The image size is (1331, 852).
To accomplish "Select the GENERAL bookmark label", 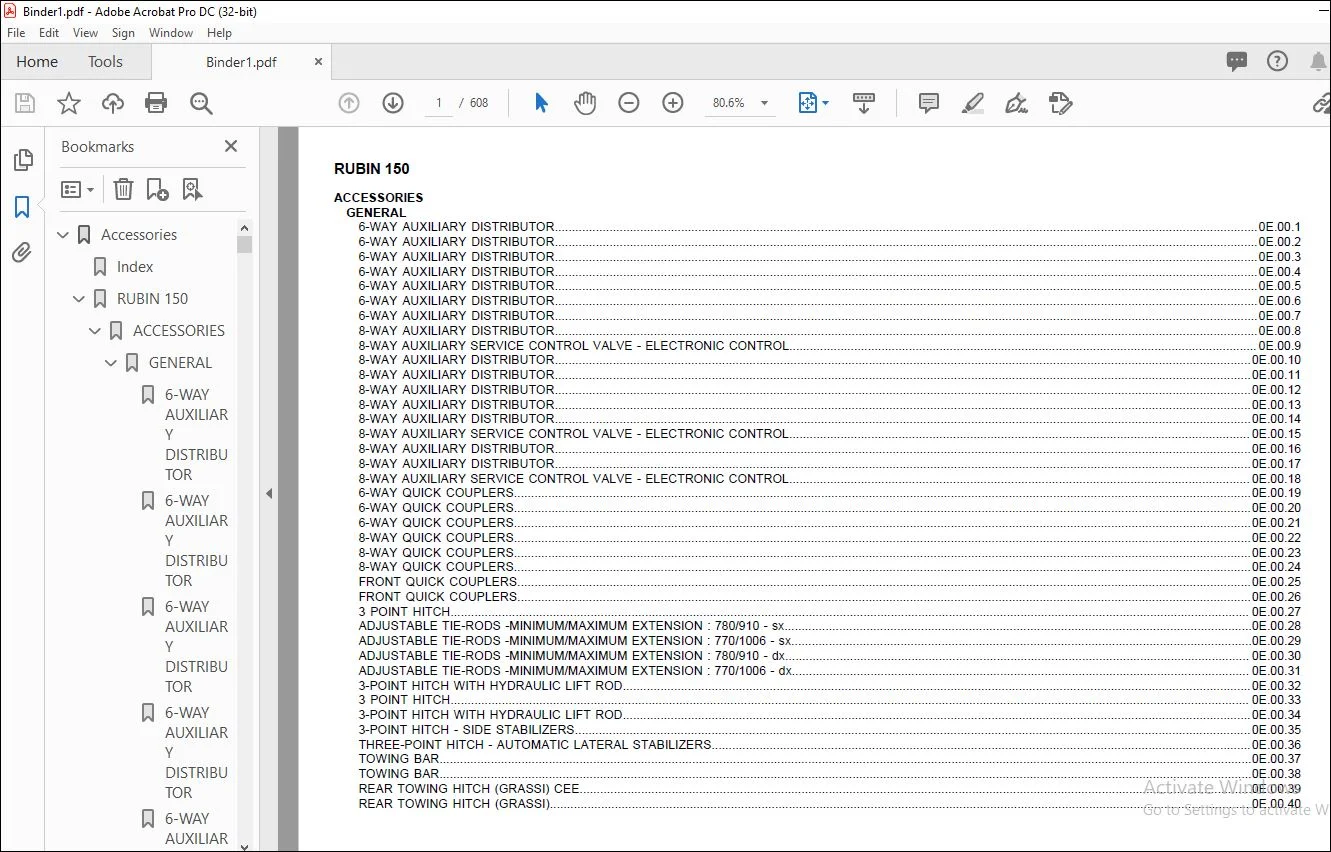I will click(x=180, y=363).
